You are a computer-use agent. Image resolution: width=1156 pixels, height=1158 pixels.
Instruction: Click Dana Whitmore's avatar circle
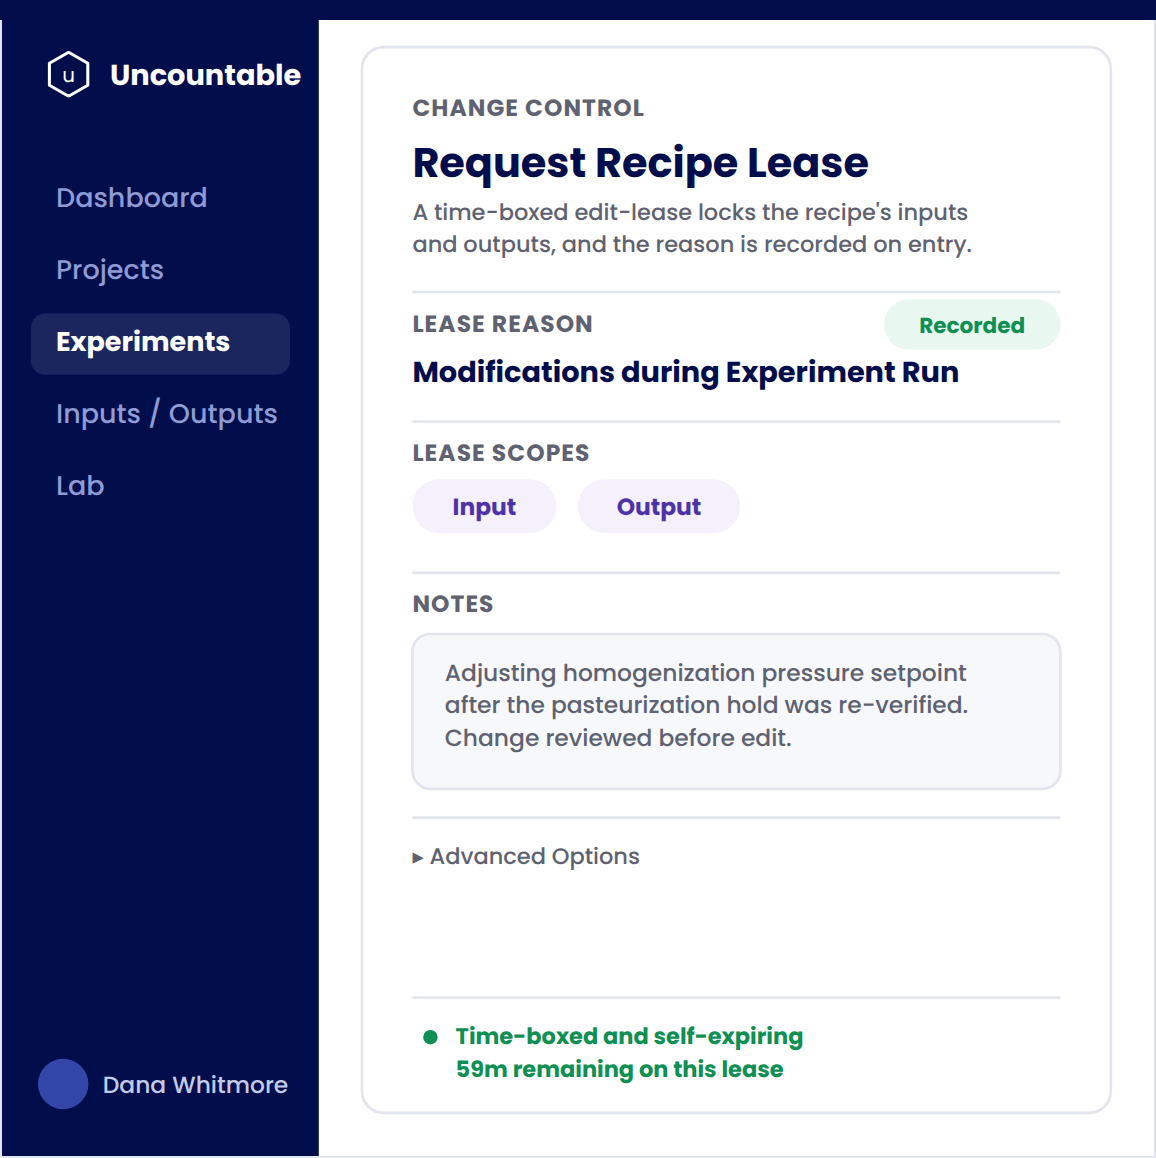point(63,1084)
